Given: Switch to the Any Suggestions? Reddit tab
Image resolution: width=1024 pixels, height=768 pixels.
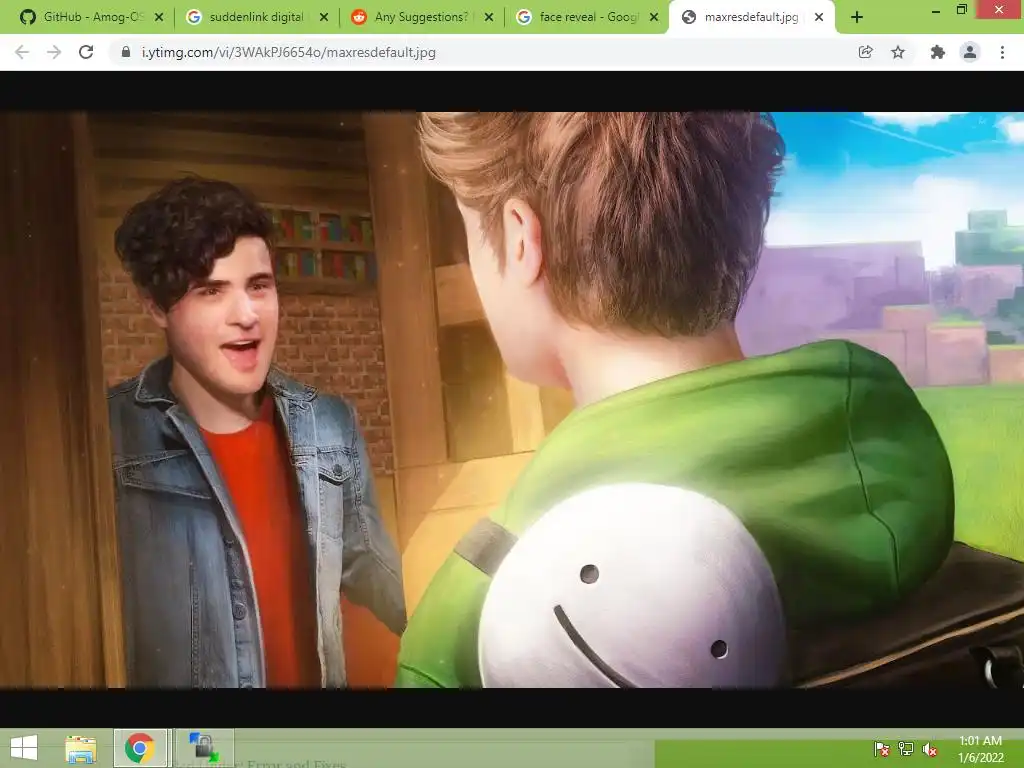Looking at the screenshot, I should [421, 18].
